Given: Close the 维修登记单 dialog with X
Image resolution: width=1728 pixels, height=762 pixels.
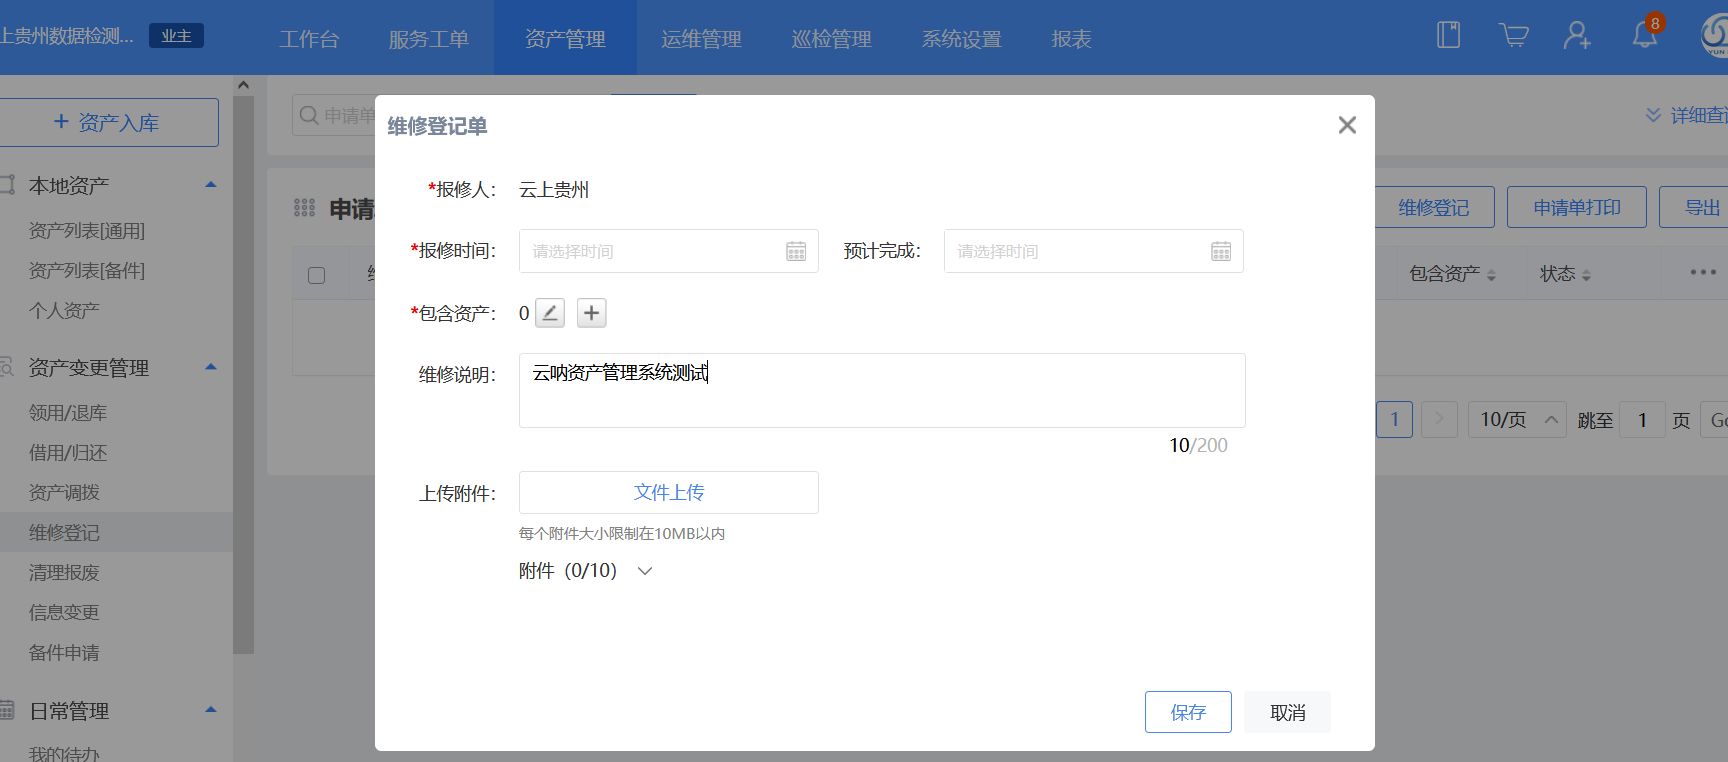Looking at the screenshot, I should 1347,125.
